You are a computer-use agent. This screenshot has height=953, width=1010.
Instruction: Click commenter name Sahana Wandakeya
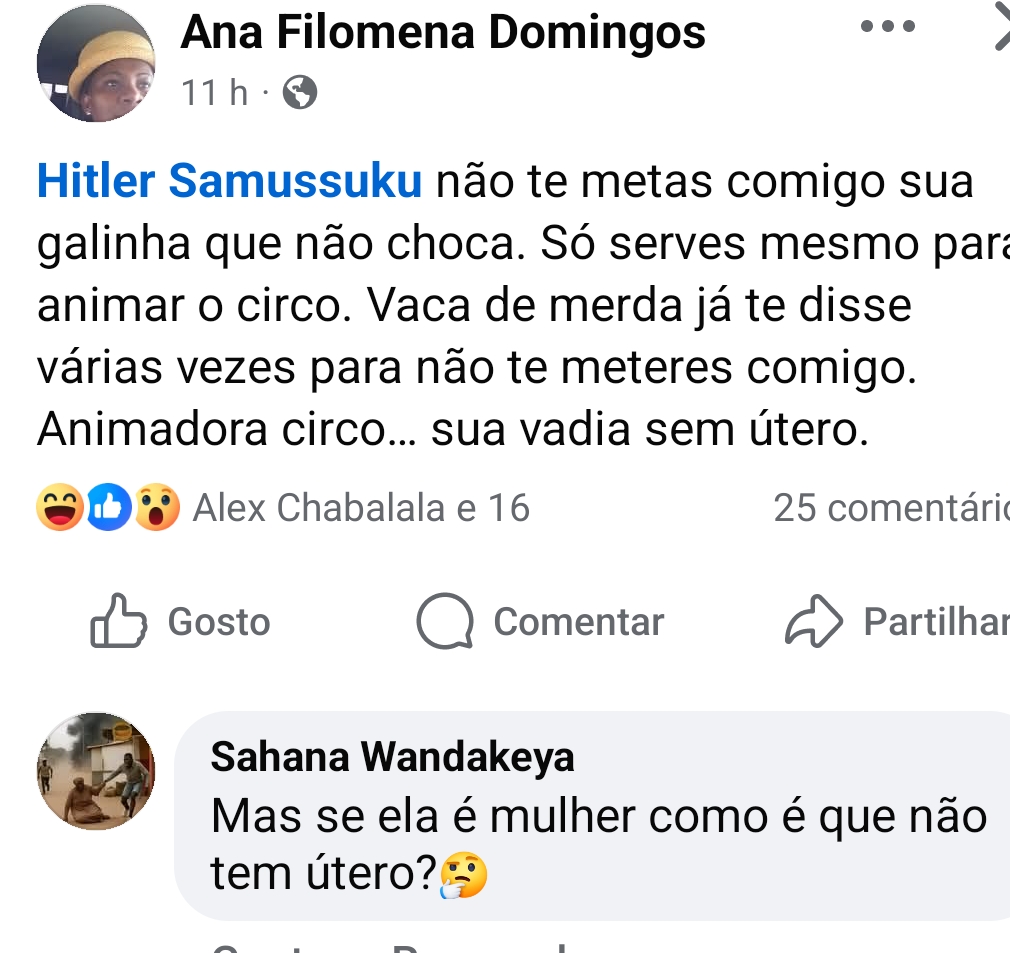click(393, 757)
